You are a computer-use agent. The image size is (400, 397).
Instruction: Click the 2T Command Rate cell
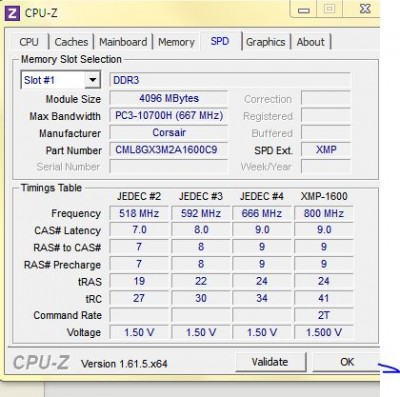click(324, 315)
